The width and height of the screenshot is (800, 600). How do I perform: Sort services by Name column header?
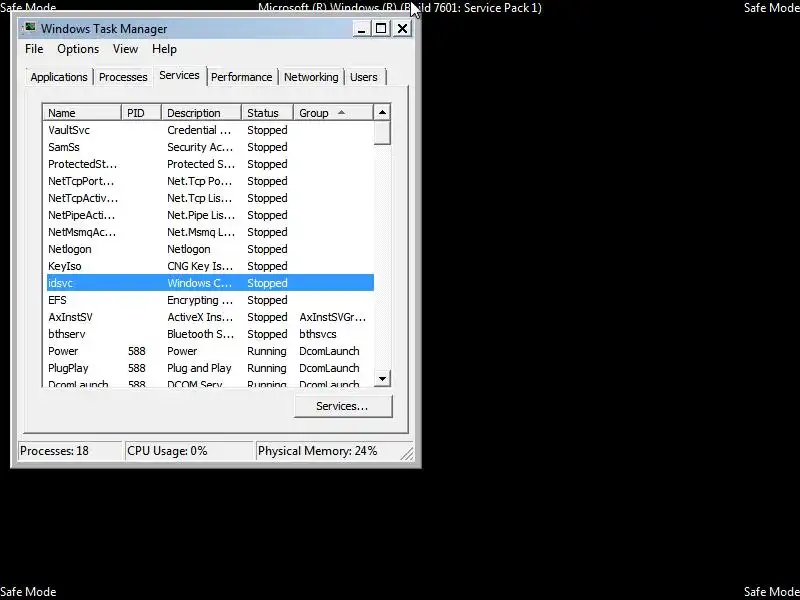click(82, 113)
